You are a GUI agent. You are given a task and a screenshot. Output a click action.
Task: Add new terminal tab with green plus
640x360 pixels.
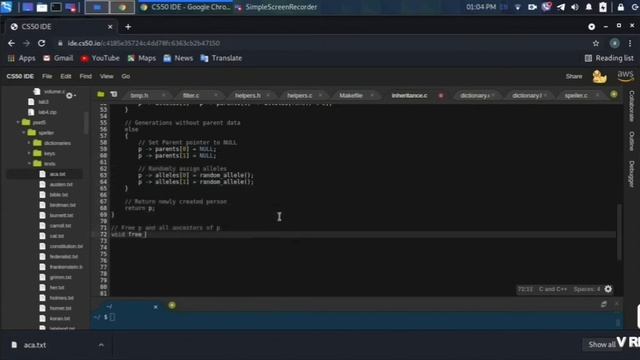coord(172,305)
